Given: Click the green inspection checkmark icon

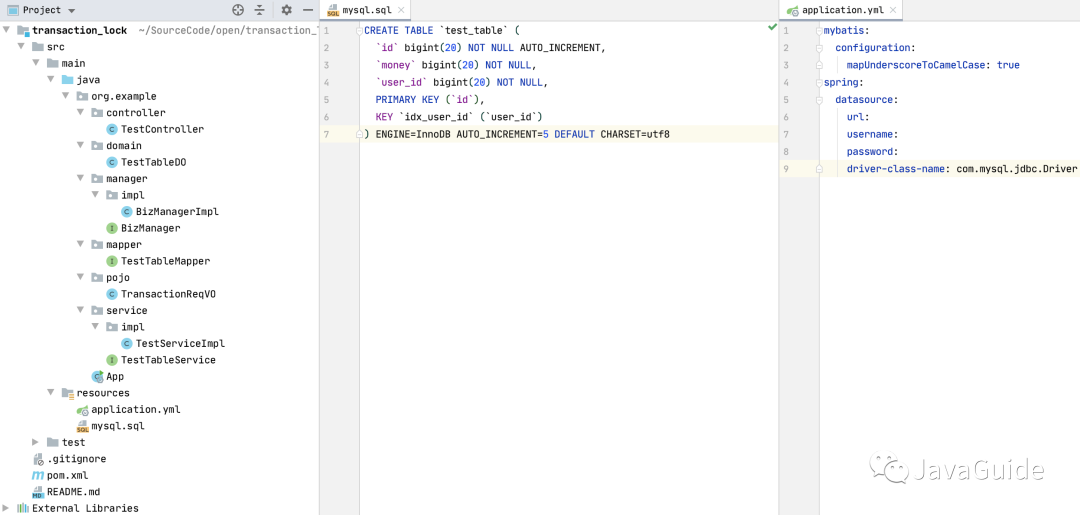Looking at the screenshot, I should point(771,28).
